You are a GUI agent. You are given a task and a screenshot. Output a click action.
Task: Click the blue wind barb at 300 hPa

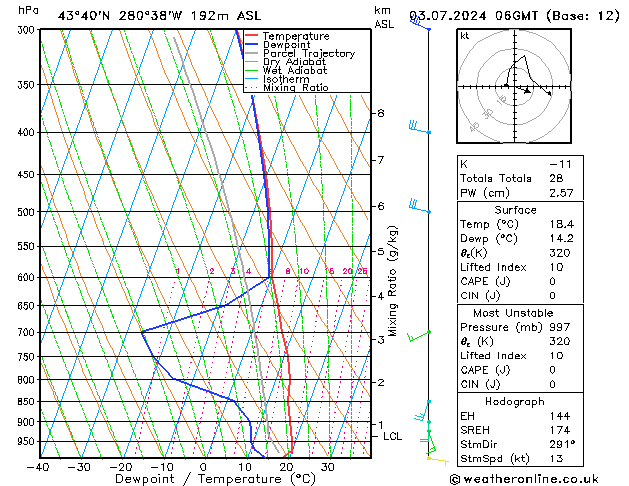[420, 22]
